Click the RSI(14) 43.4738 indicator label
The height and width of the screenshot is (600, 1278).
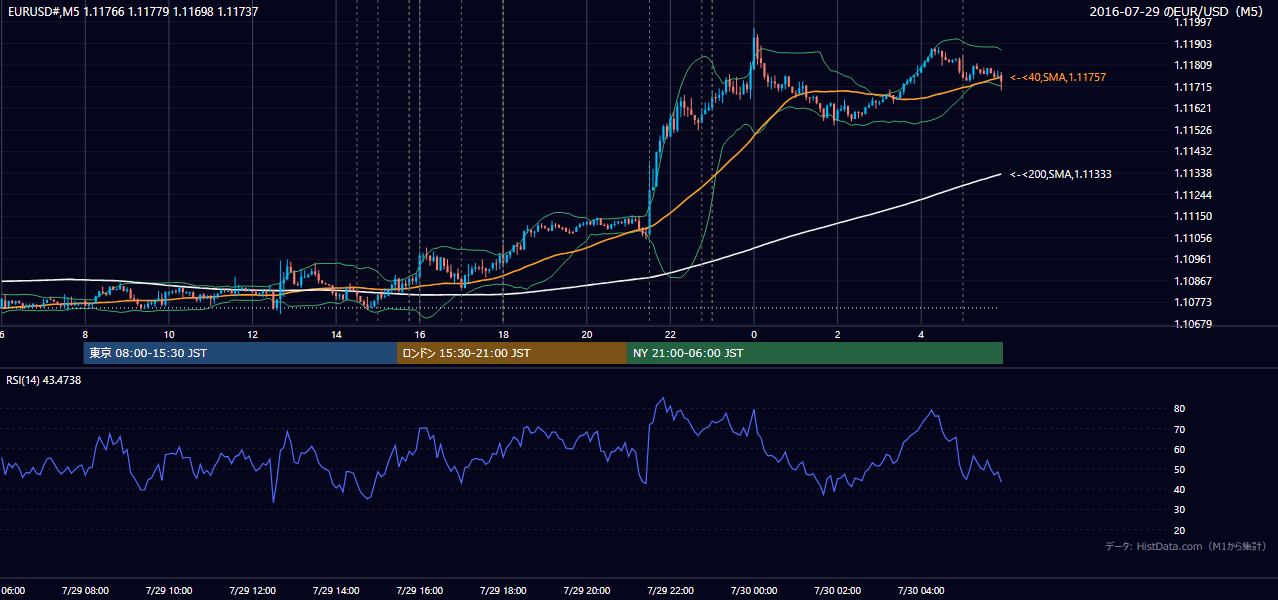44,380
